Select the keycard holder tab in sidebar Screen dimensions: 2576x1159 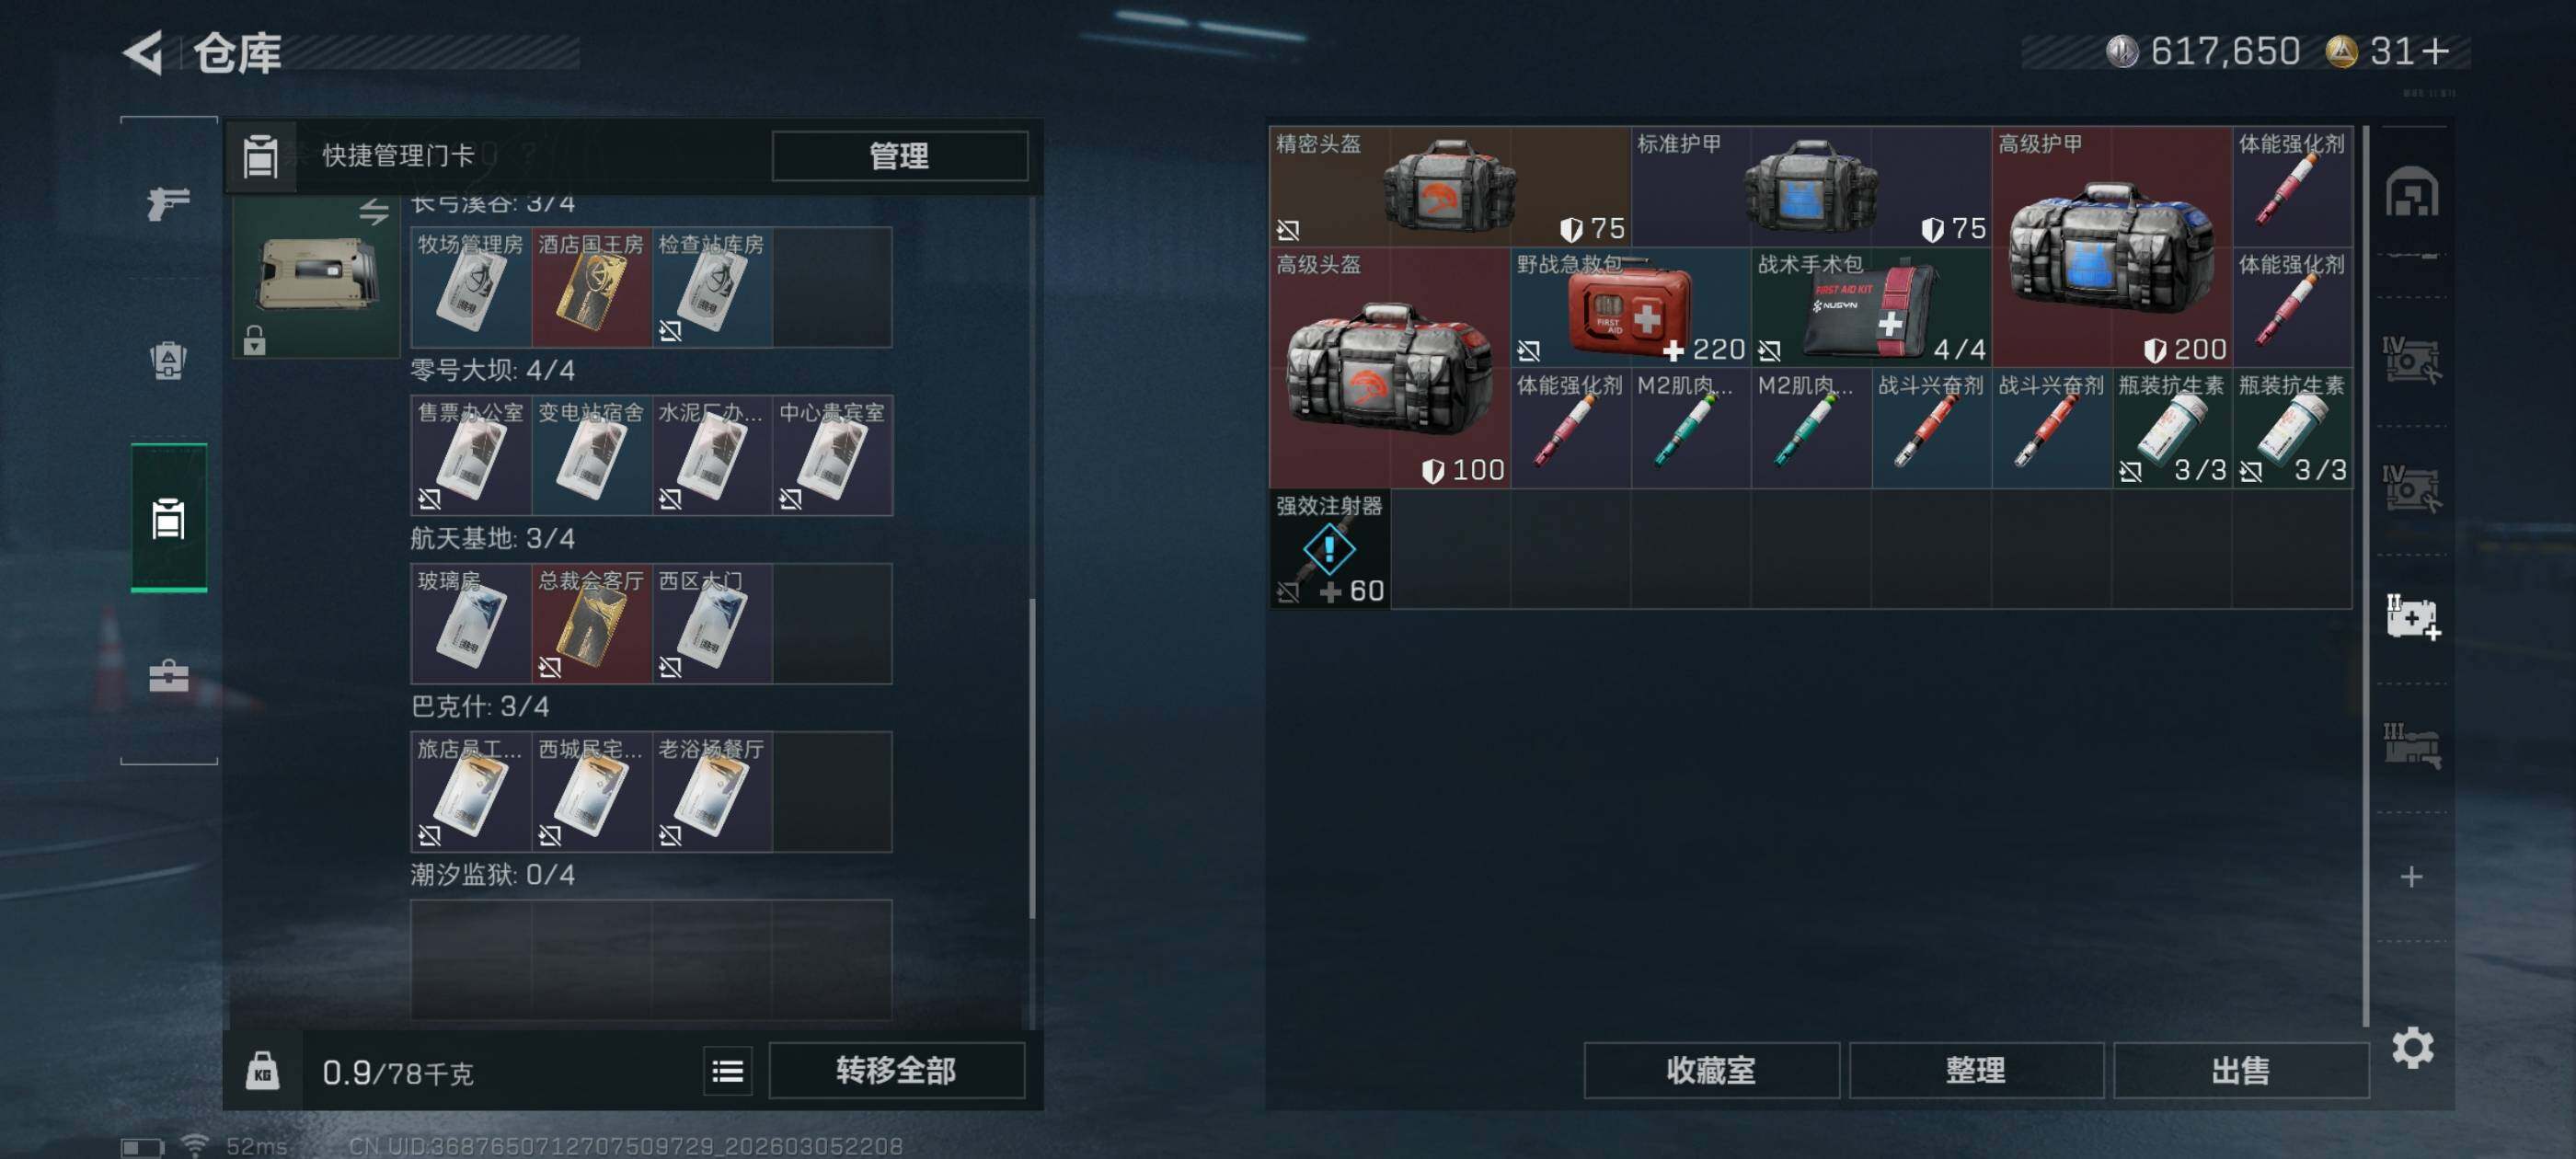click(x=168, y=518)
